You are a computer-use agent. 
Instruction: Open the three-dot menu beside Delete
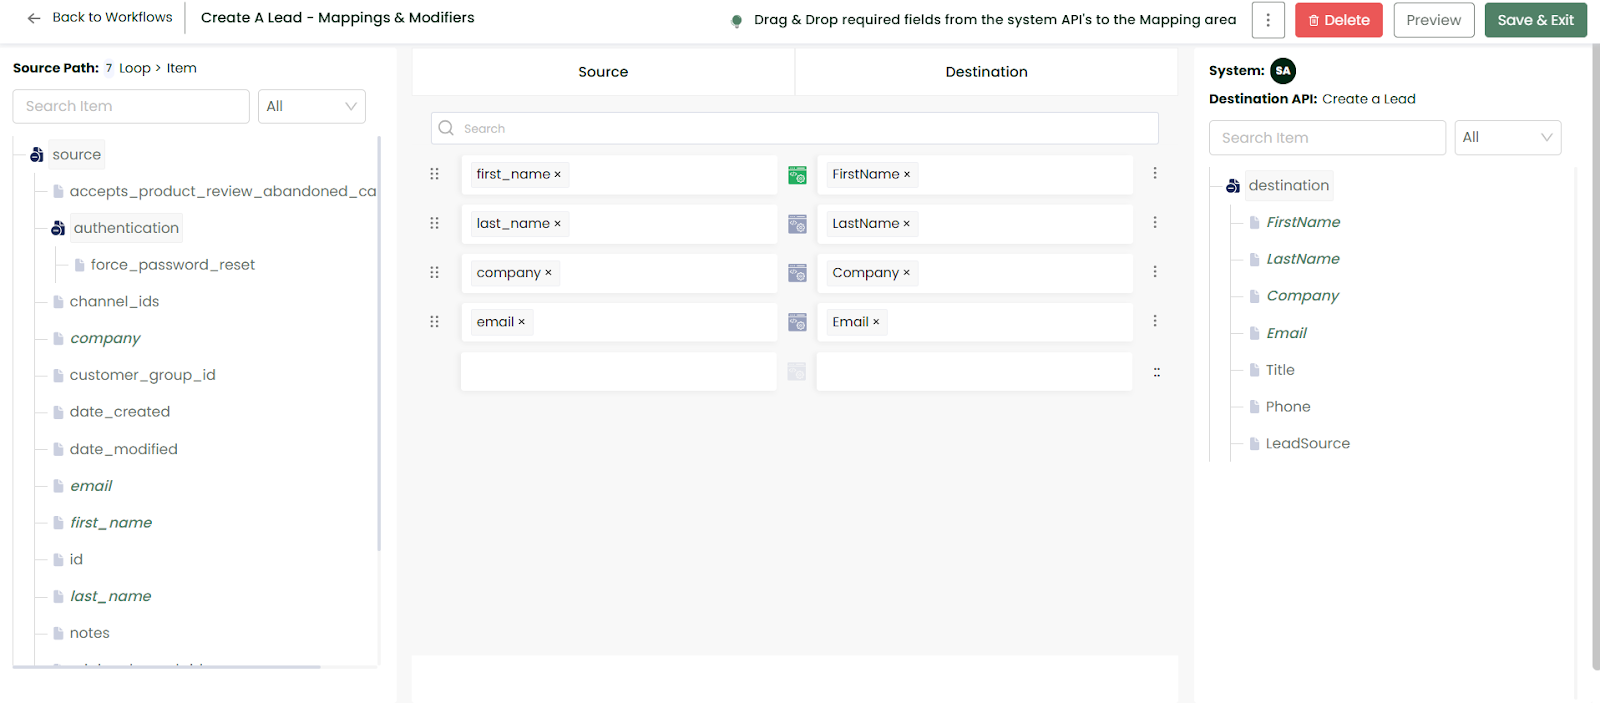click(x=1268, y=20)
